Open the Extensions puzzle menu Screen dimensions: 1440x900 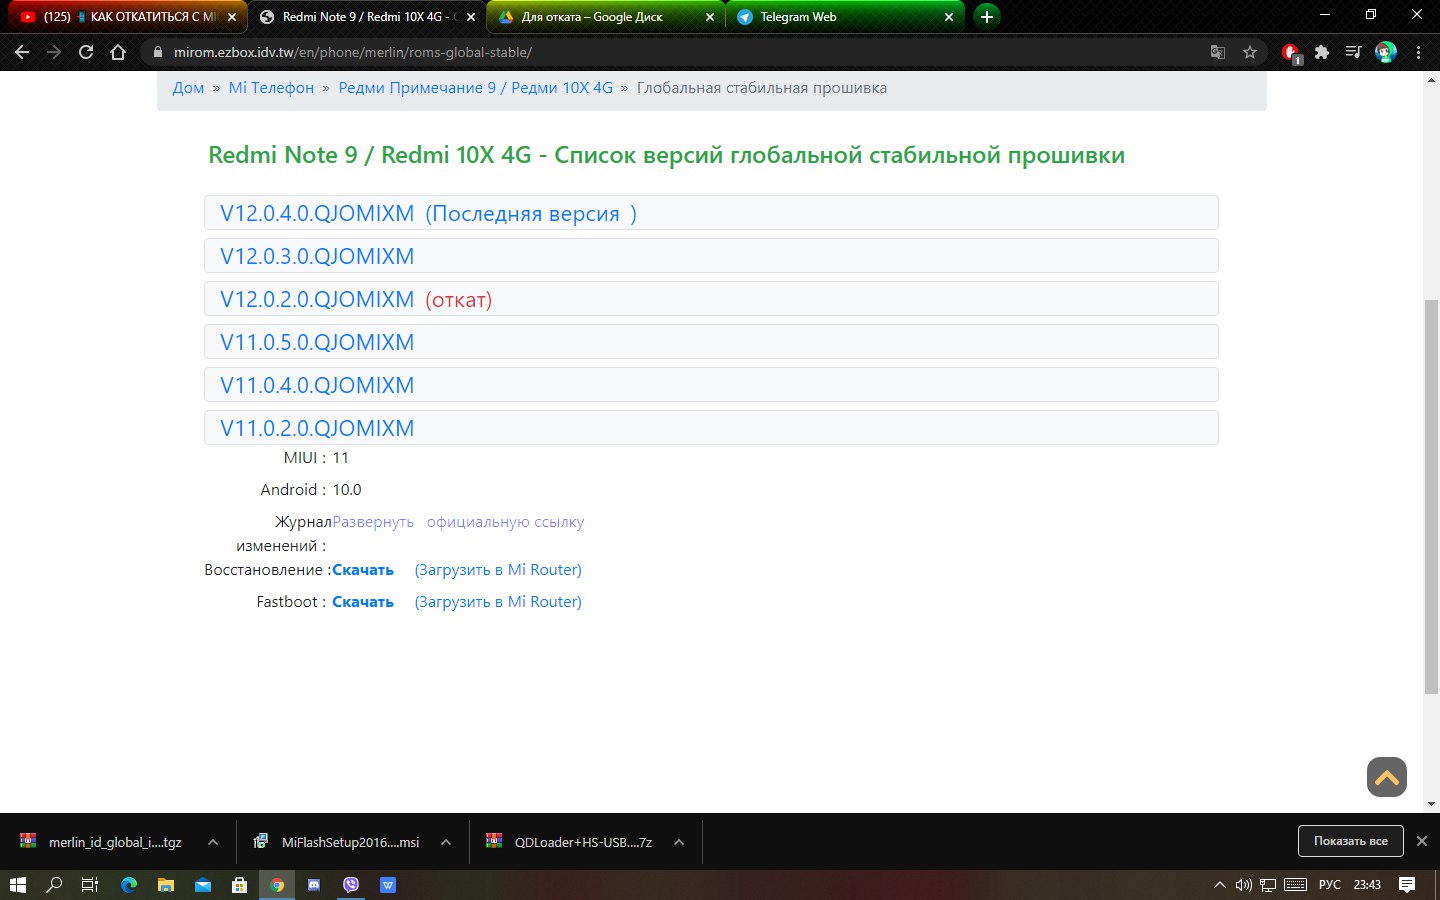(x=1322, y=52)
